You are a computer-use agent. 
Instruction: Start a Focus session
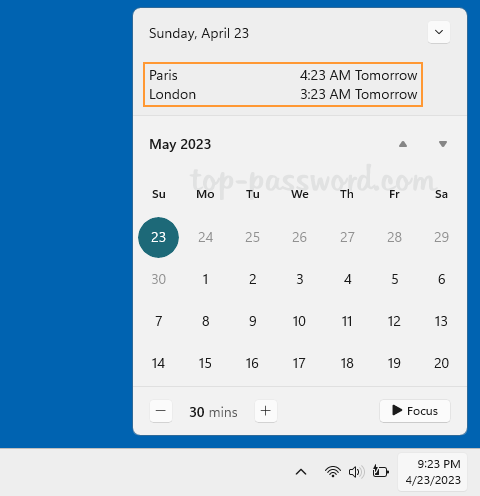click(415, 411)
